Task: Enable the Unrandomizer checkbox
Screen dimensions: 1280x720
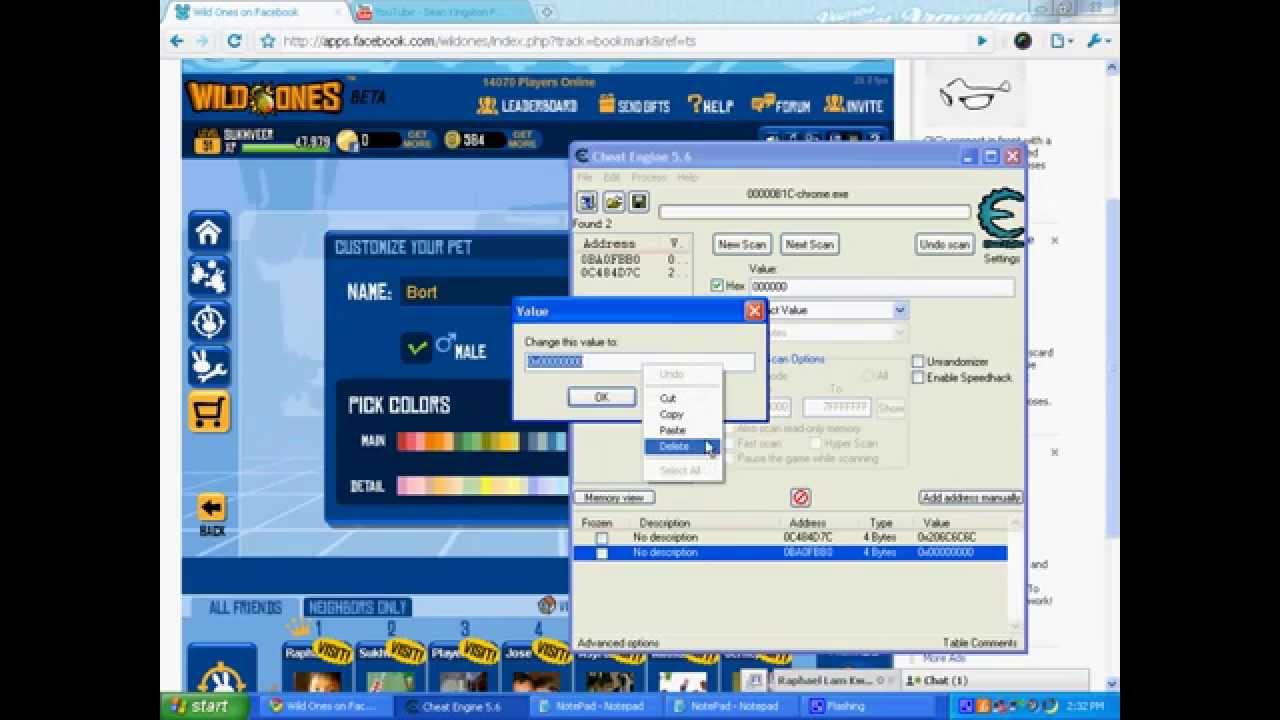Action: pyautogui.click(x=918, y=361)
